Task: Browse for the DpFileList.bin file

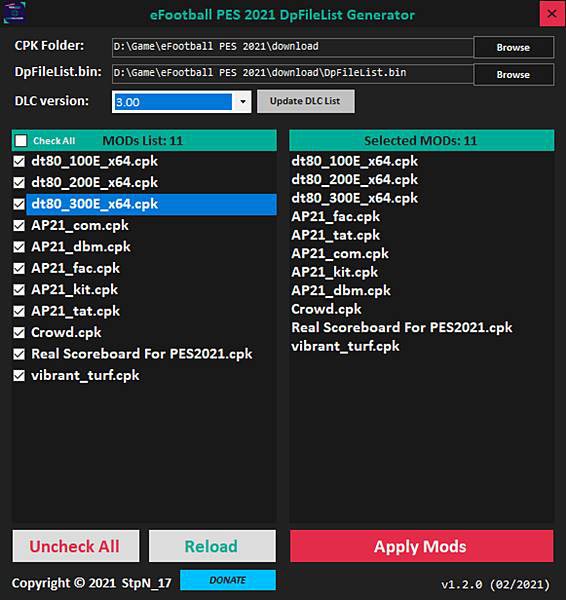Action: click(x=514, y=74)
